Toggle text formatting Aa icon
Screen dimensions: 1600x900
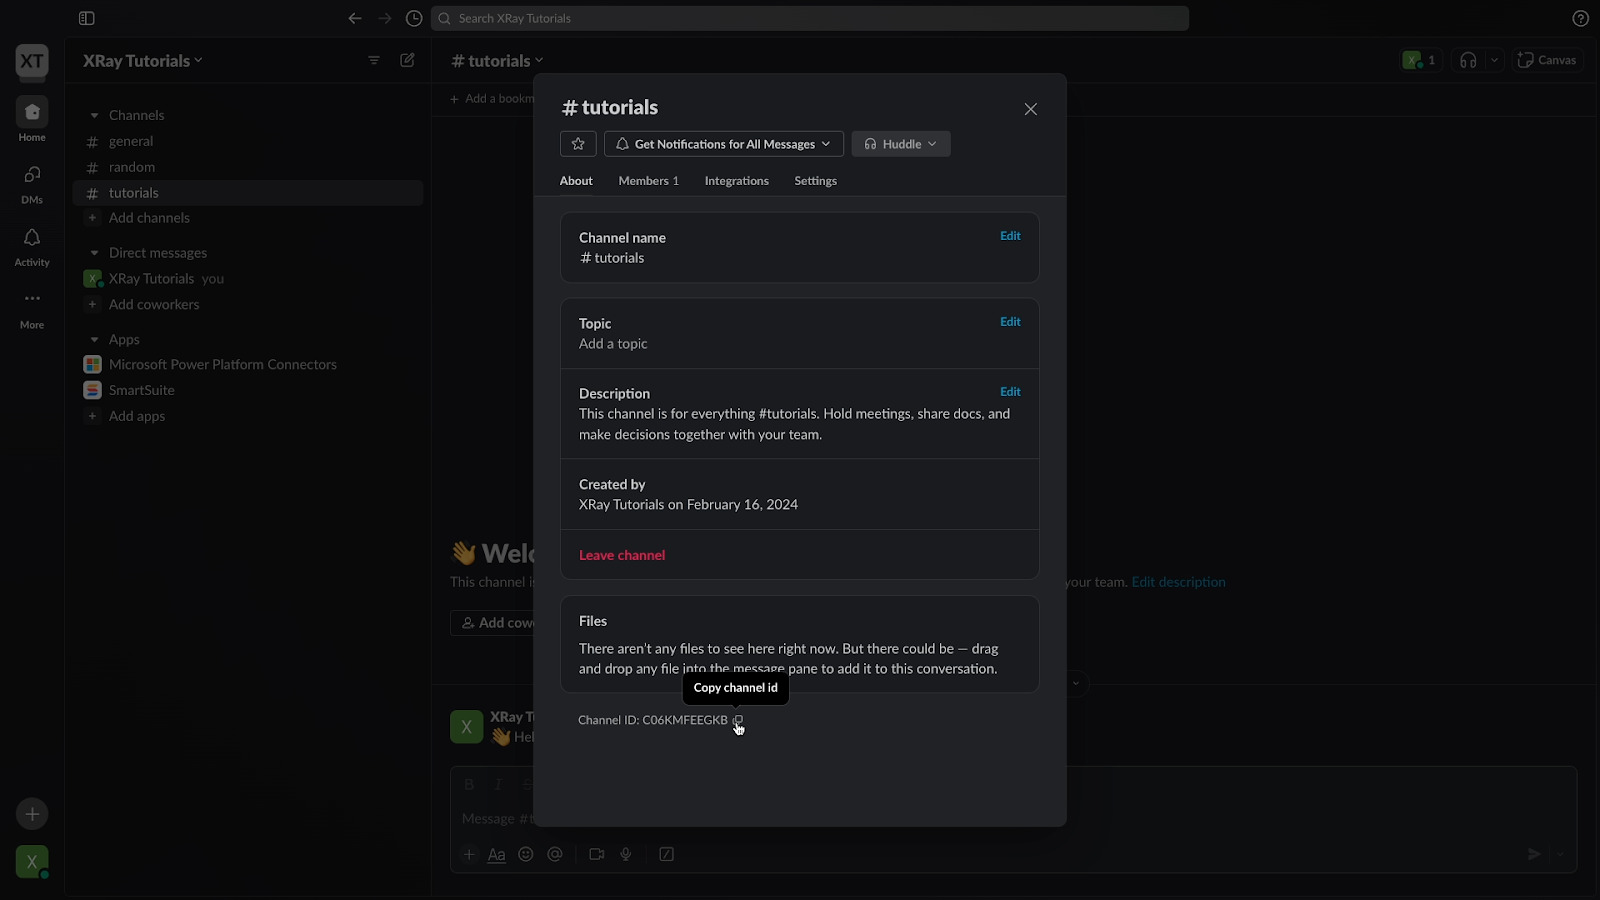[496, 854]
